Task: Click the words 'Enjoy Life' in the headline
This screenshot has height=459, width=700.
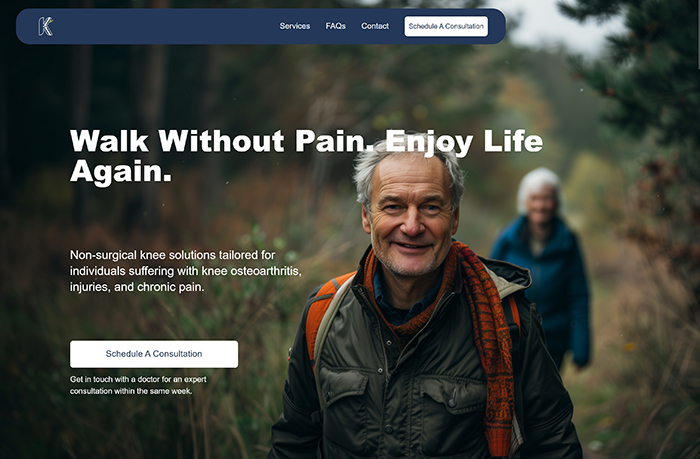Action: pyautogui.click(x=464, y=142)
